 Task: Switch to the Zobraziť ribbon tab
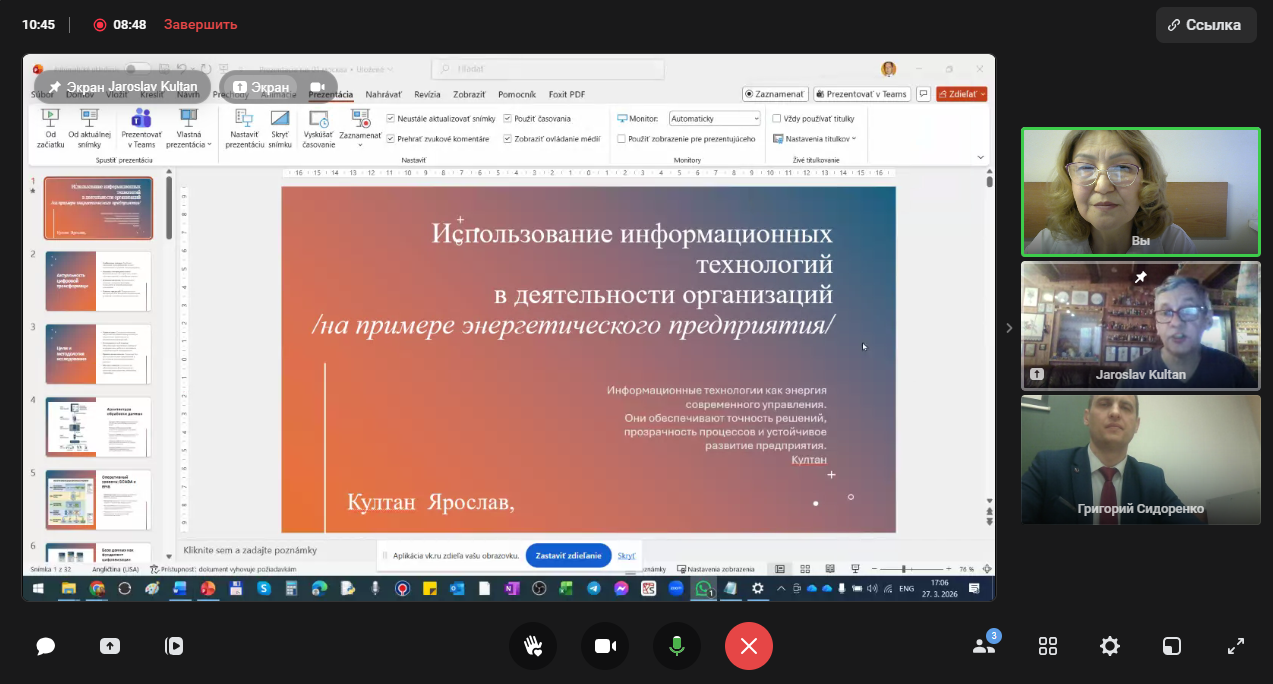point(469,94)
